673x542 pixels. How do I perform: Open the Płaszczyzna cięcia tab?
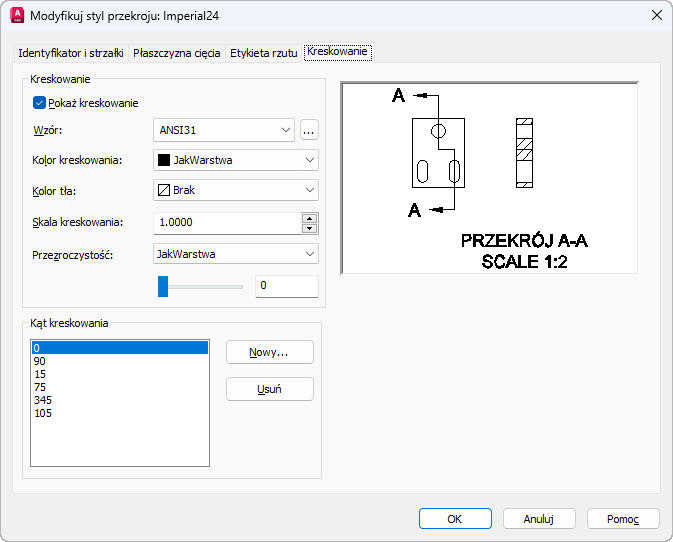(176, 53)
